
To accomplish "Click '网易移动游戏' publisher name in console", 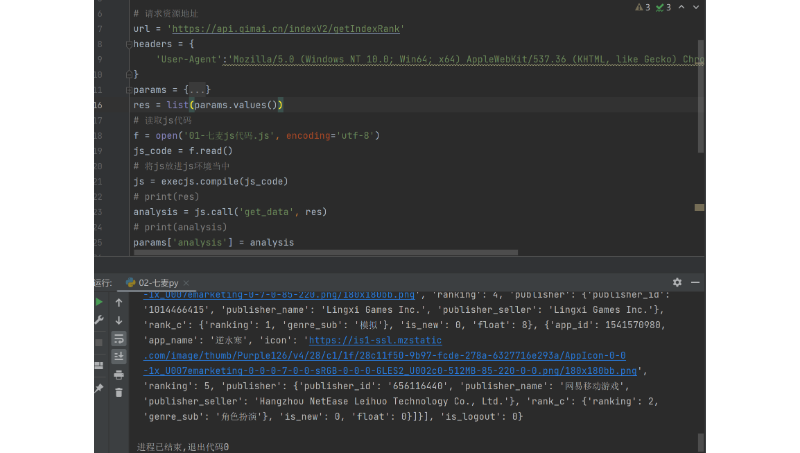I will point(592,386).
